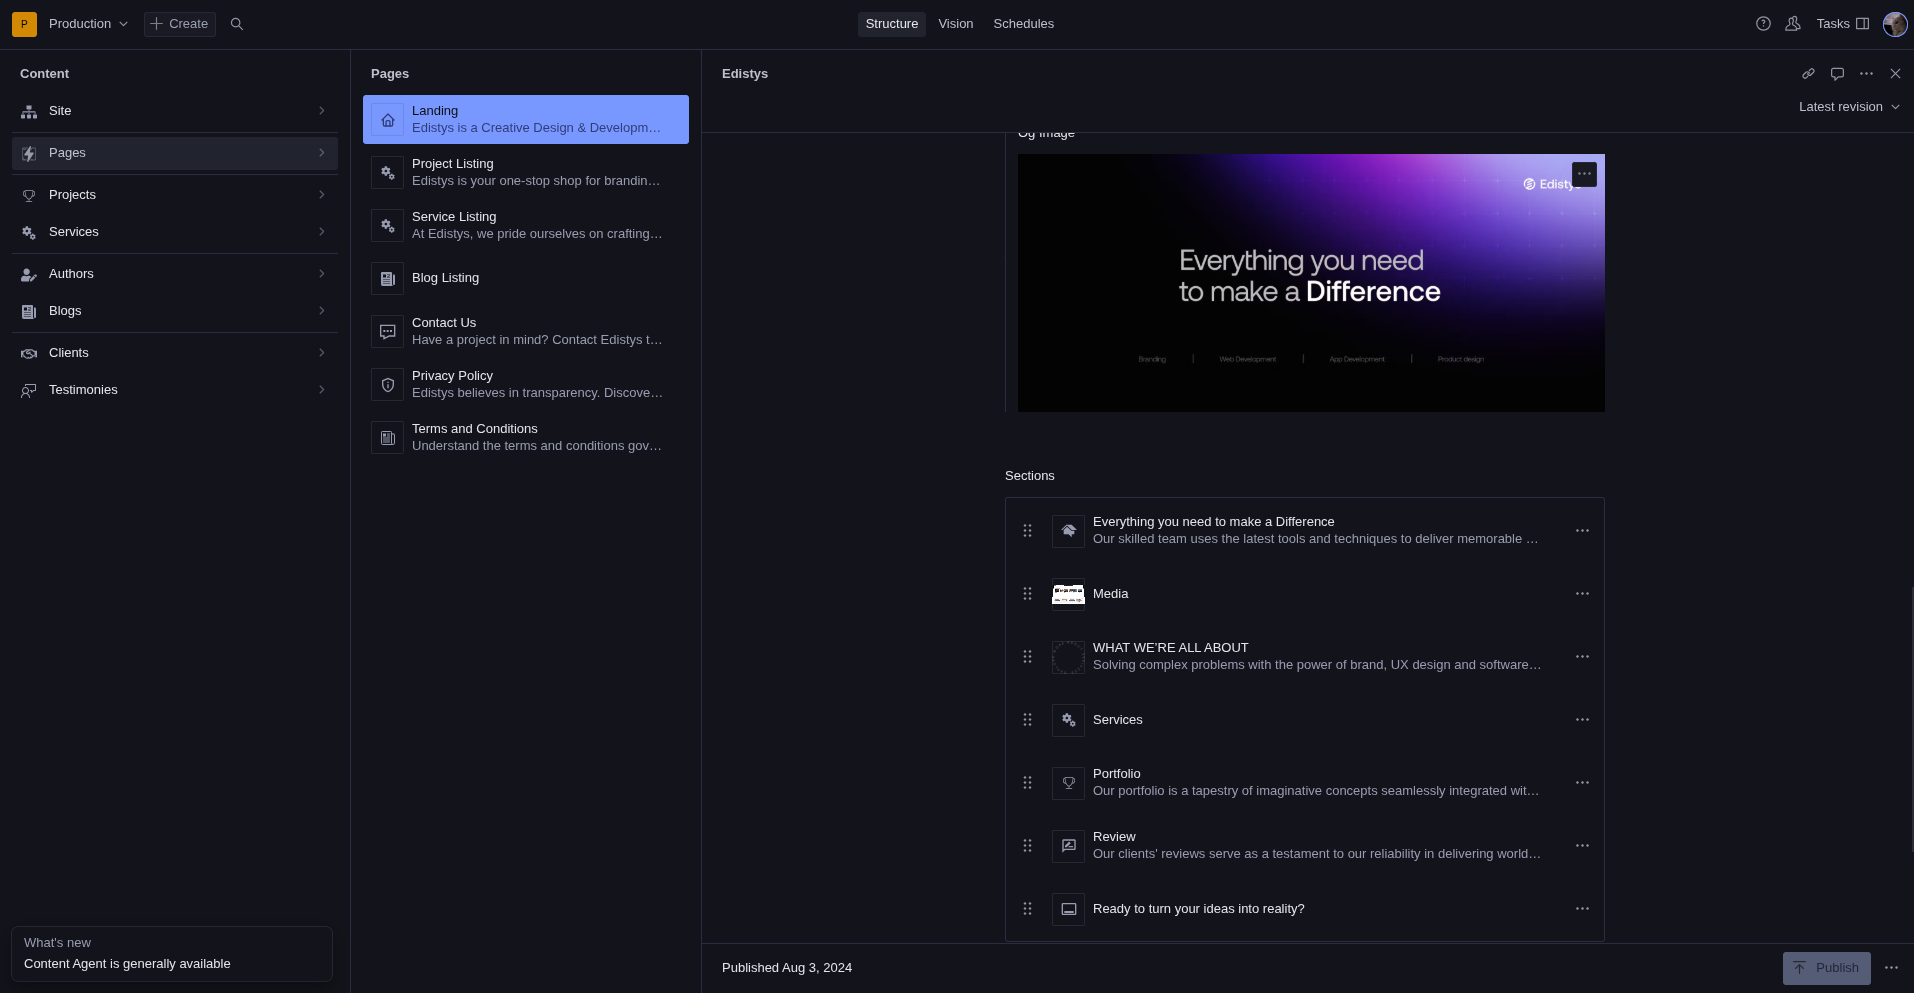Click drag handle for Media section
This screenshot has height=993, width=1914.
[1027, 594]
